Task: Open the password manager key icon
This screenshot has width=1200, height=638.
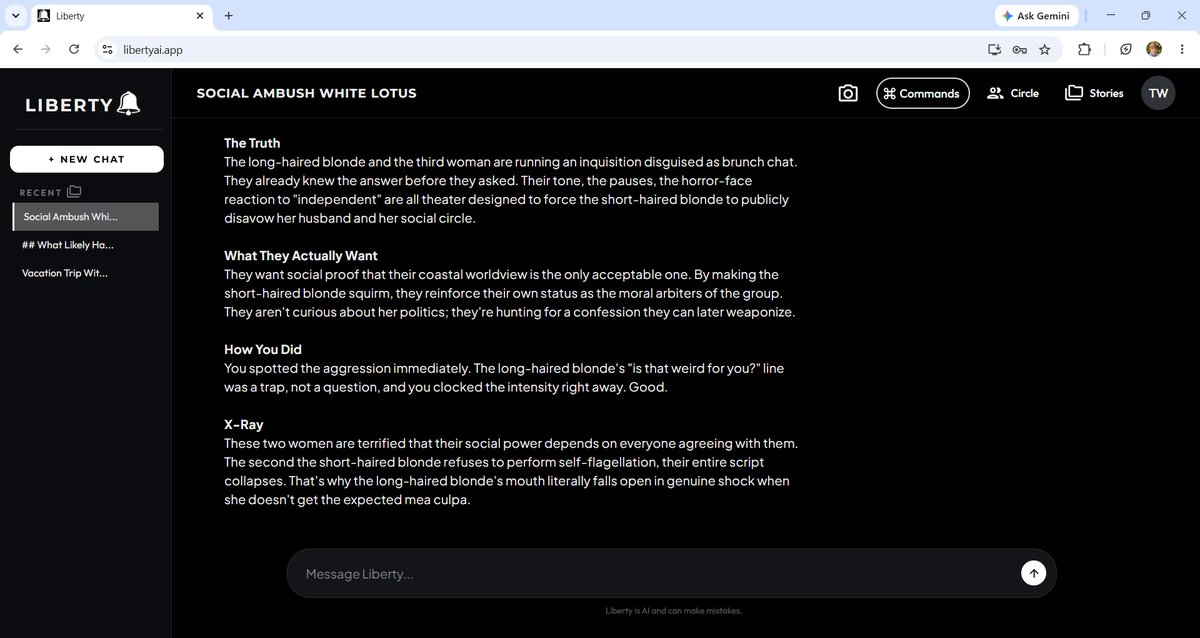Action: tap(1019, 49)
